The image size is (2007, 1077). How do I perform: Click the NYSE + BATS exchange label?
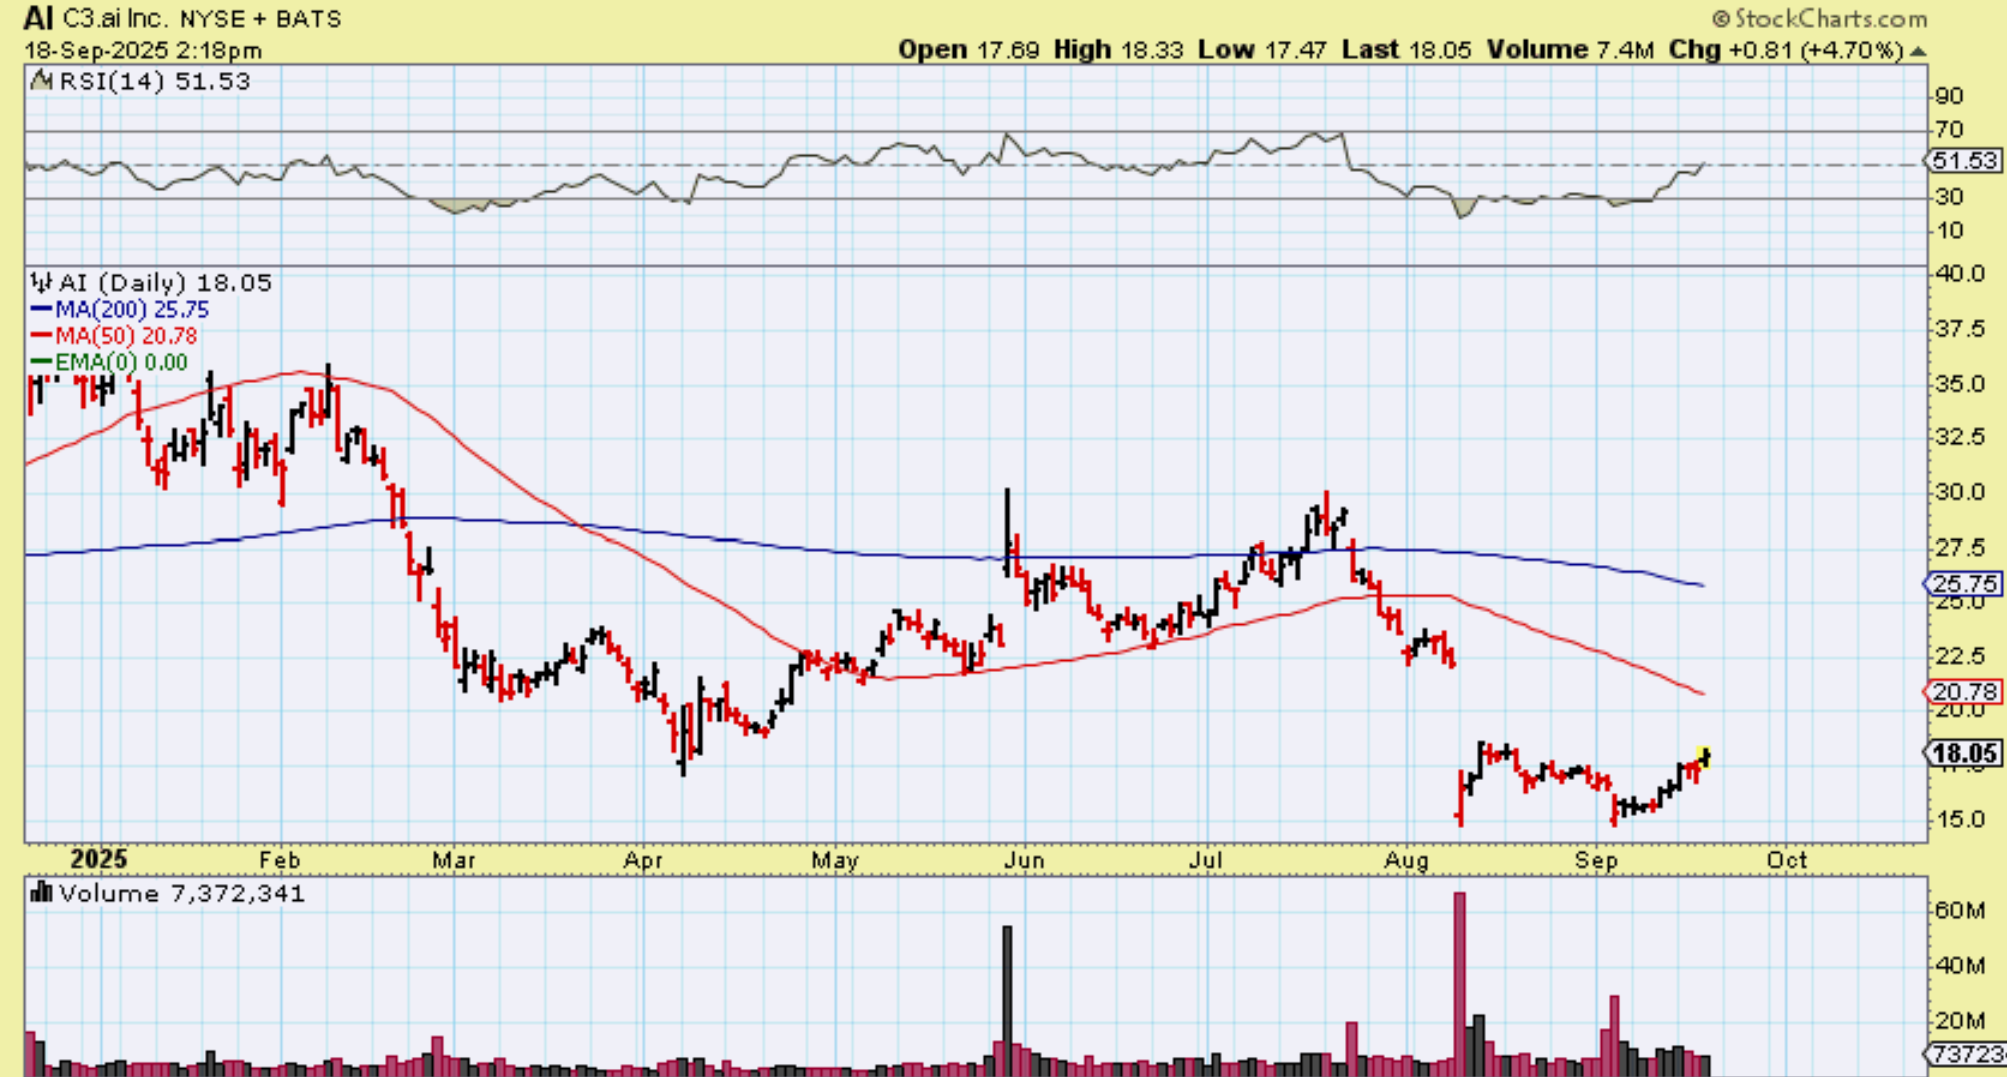coord(261,19)
